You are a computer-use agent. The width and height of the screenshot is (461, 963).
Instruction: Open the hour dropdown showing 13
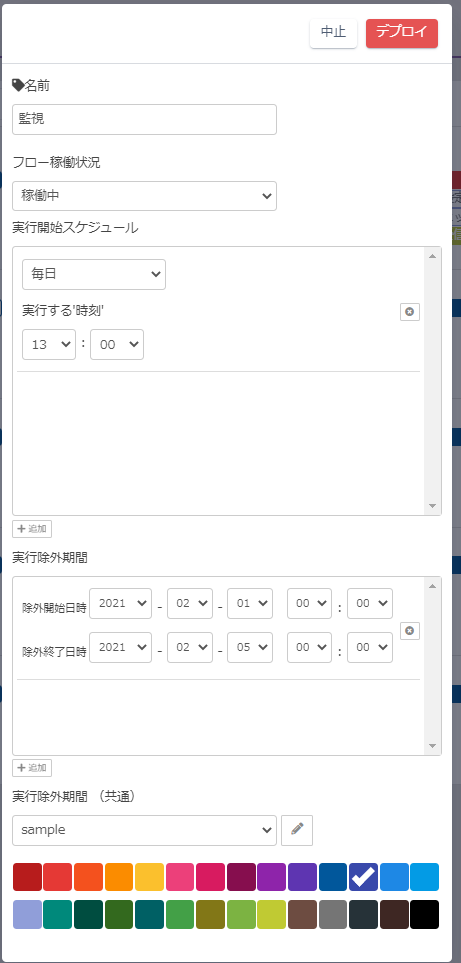pos(49,345)
